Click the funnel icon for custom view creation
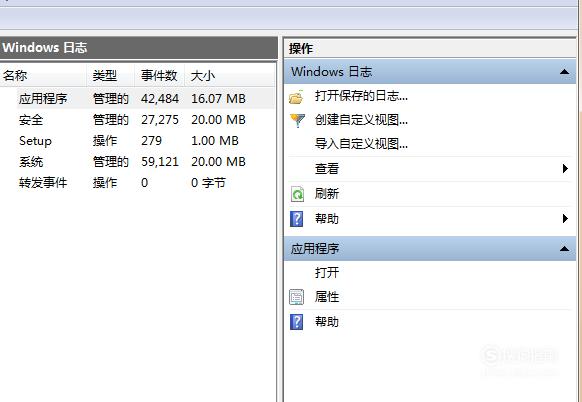Image resolution: width=582 pixels, height=402 pixels. click(x=297, y=121)
